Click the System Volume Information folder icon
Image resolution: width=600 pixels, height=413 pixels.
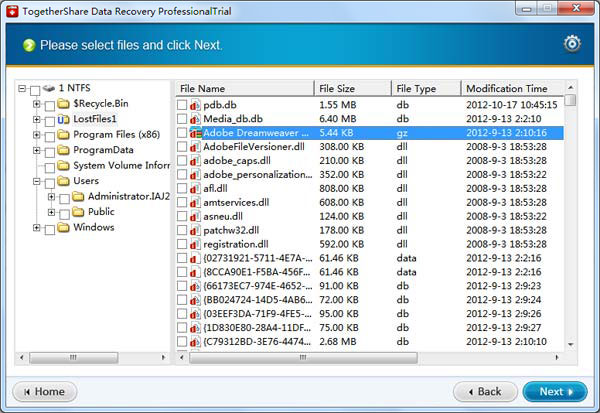[x=63, y=165]
